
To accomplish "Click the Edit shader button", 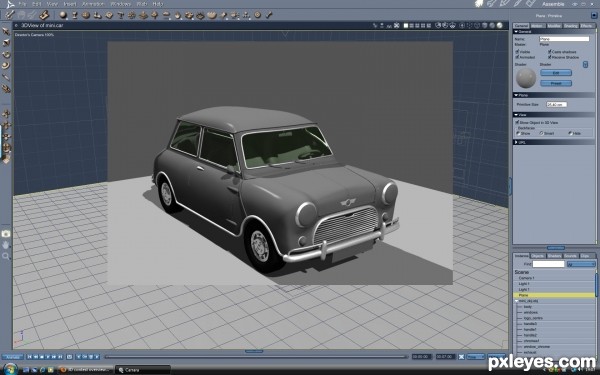I will pyautogui.click(x=556, y=73).
